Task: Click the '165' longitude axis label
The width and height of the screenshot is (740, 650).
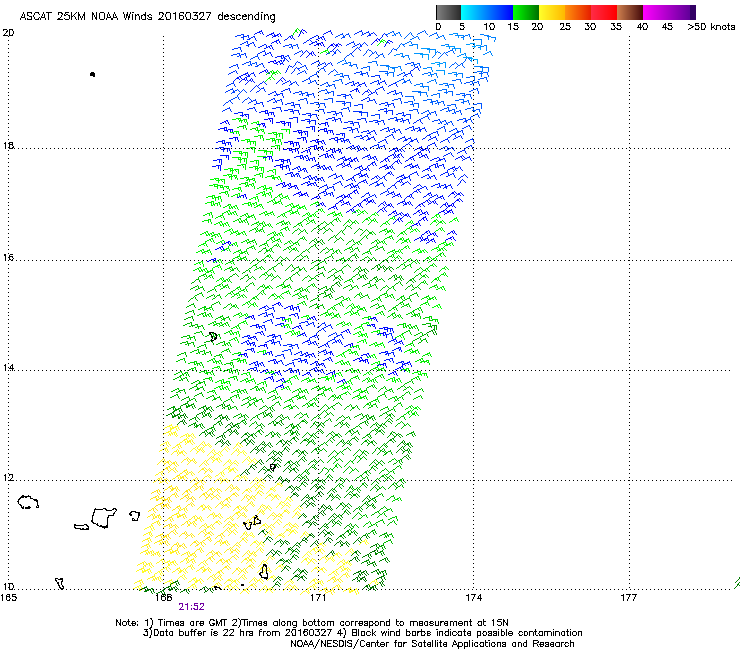Action: pyautogui.click(x=9, y=598)
